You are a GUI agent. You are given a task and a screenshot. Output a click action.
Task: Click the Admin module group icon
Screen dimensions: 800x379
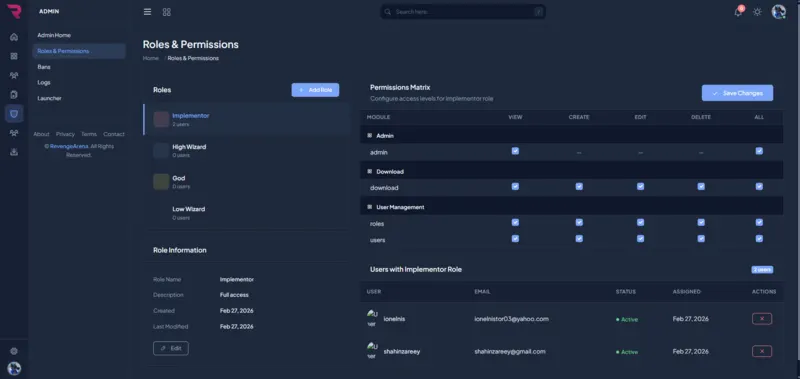[370, 136]
